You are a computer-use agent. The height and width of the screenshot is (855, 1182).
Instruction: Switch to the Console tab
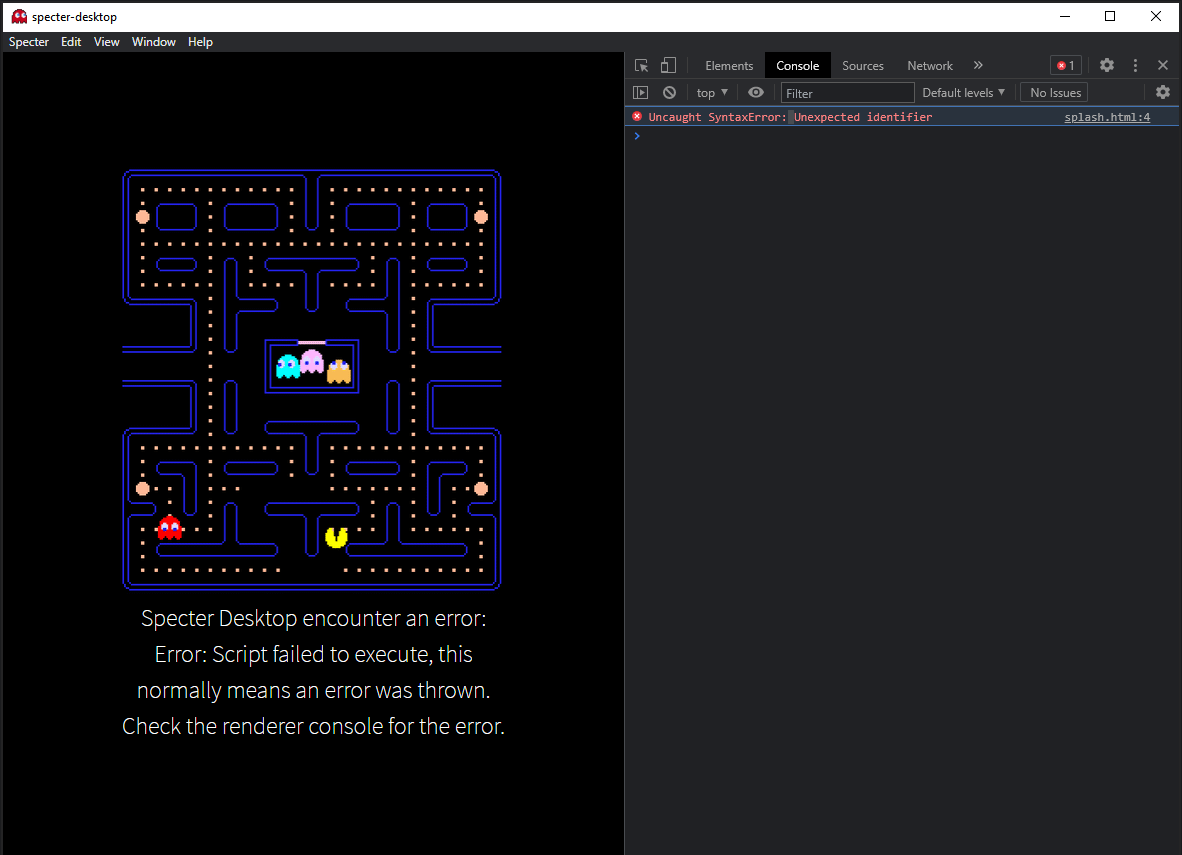coord(798,66)
